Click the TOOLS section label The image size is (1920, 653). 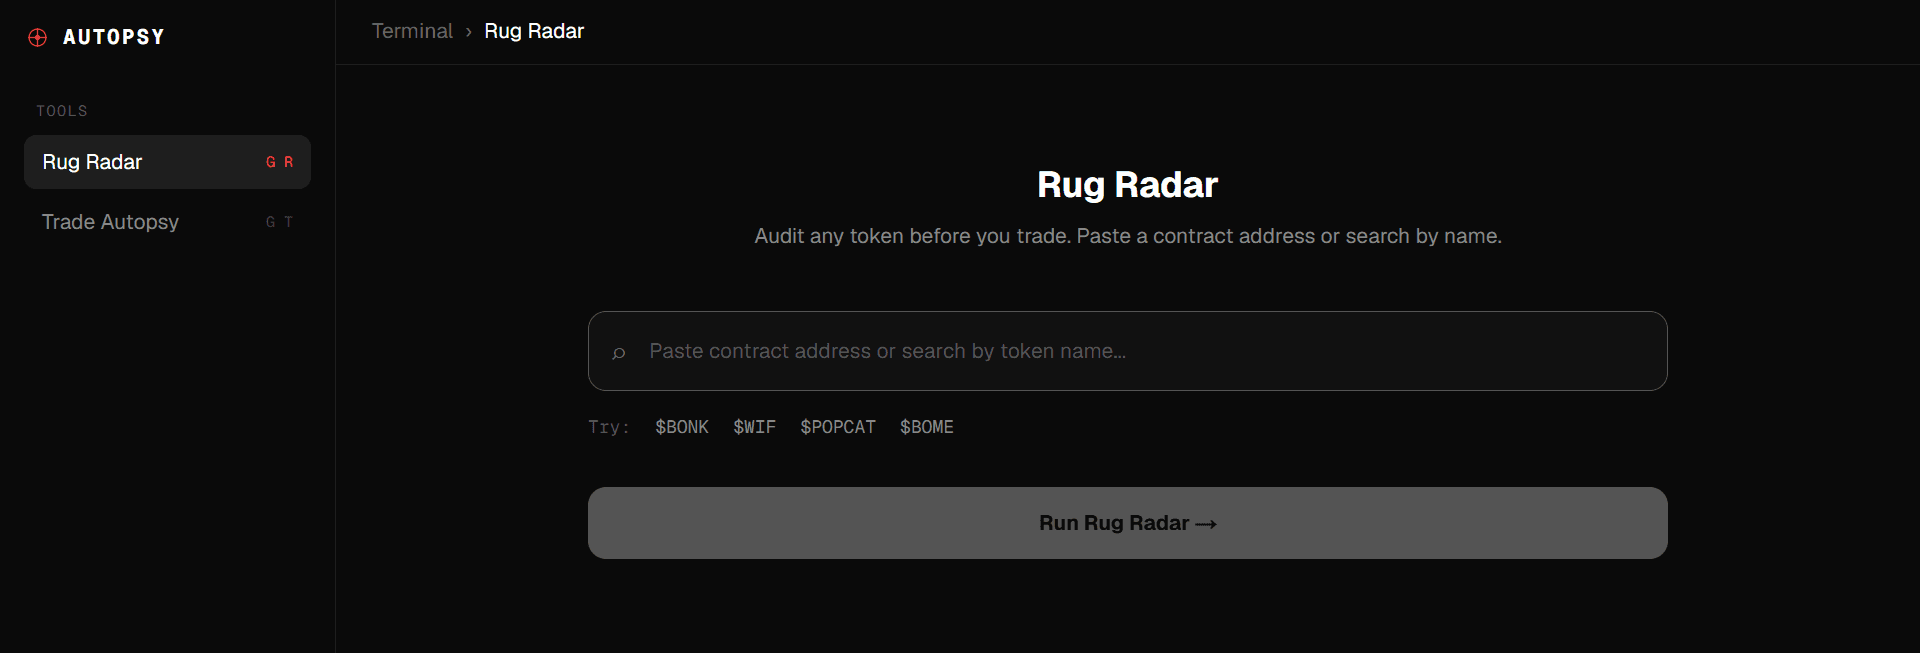point(62,111)
